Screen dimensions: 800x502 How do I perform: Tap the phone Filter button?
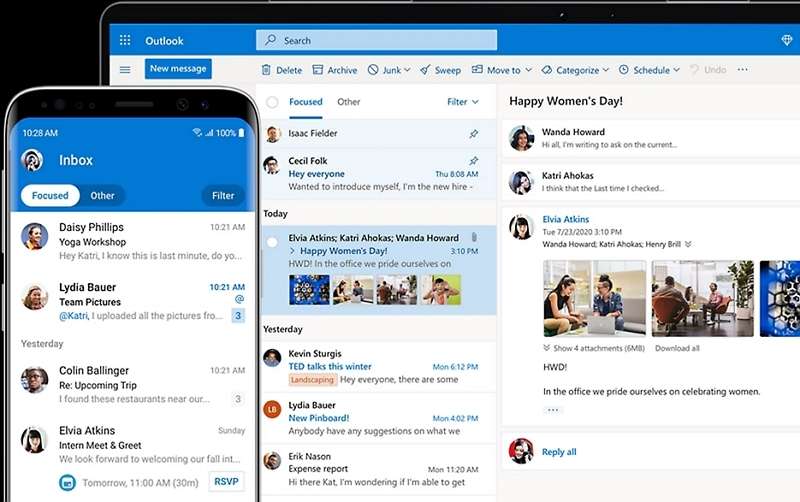pyautogui.click(x=223, y=195)
